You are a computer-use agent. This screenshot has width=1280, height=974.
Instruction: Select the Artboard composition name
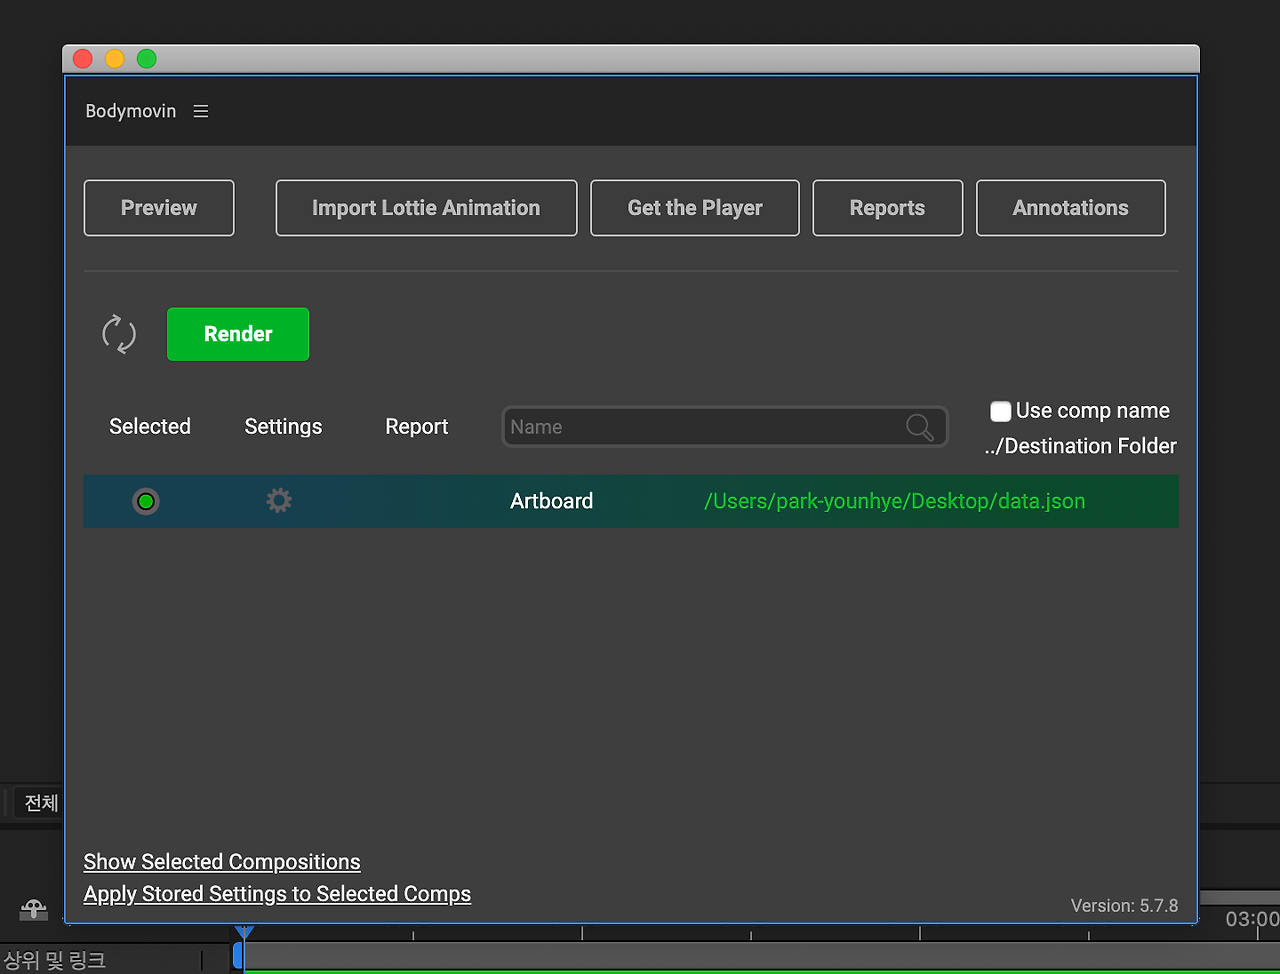pyautogui.click(x=551, y=501)
